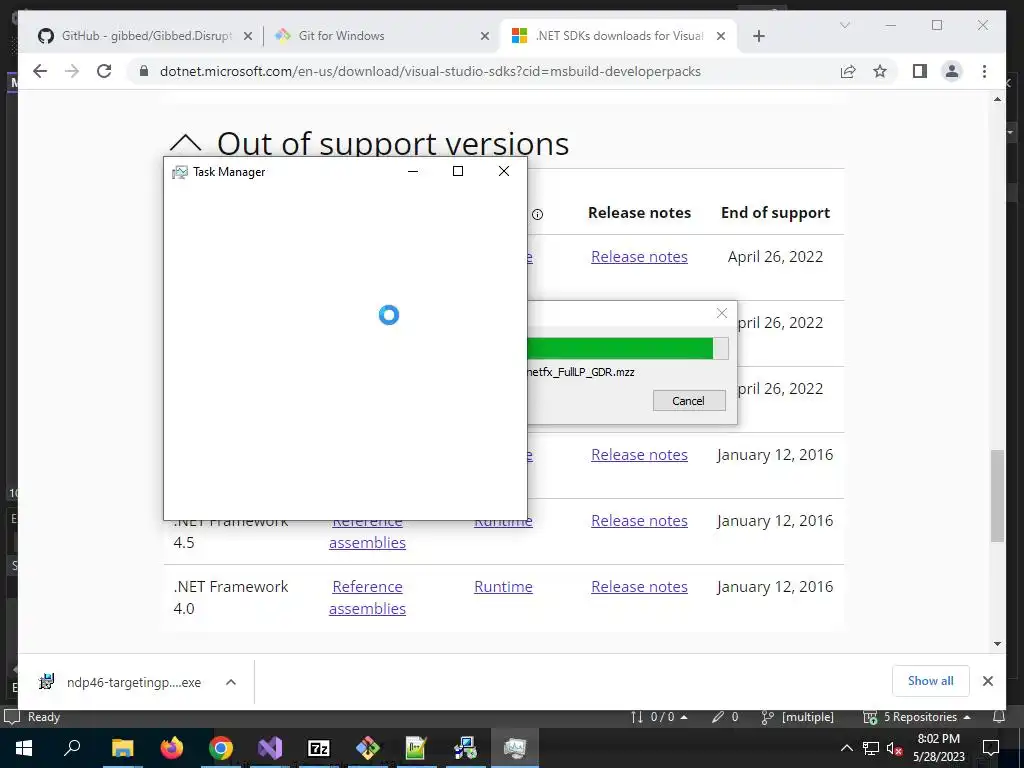Show all downloads

click(x=931, y=681)
